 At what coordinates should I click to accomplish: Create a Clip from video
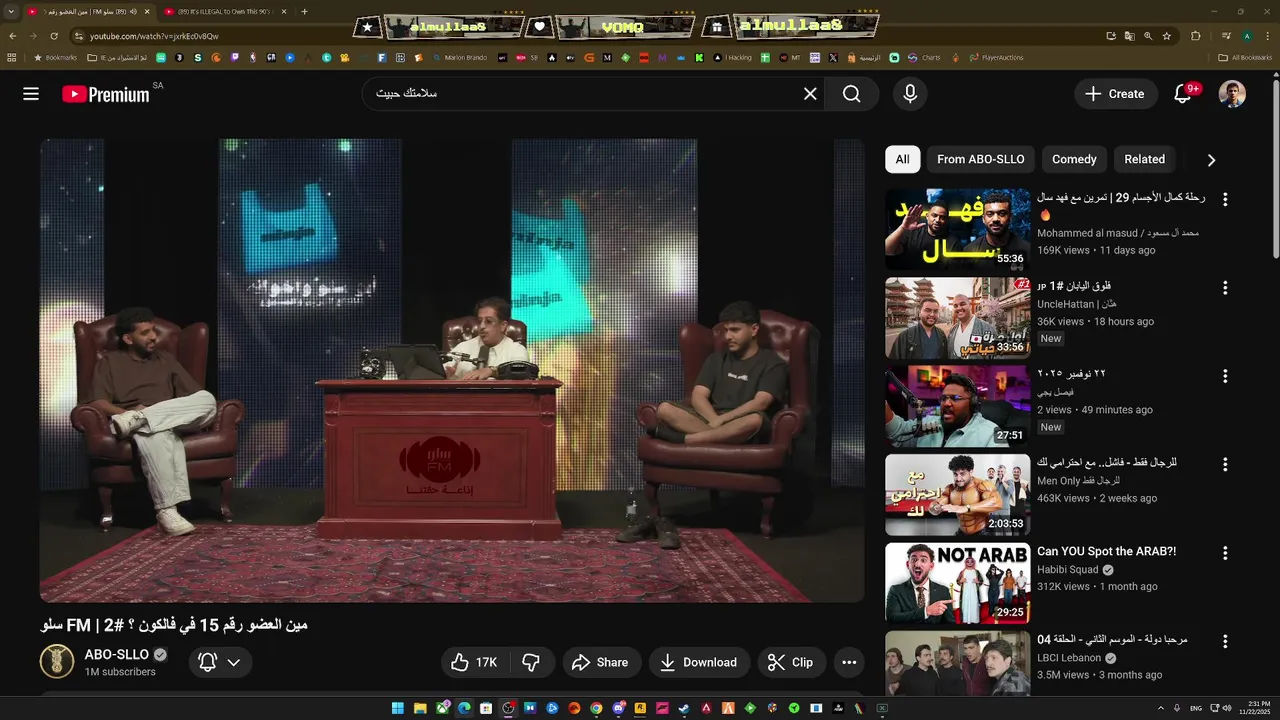tap(790, 662)
